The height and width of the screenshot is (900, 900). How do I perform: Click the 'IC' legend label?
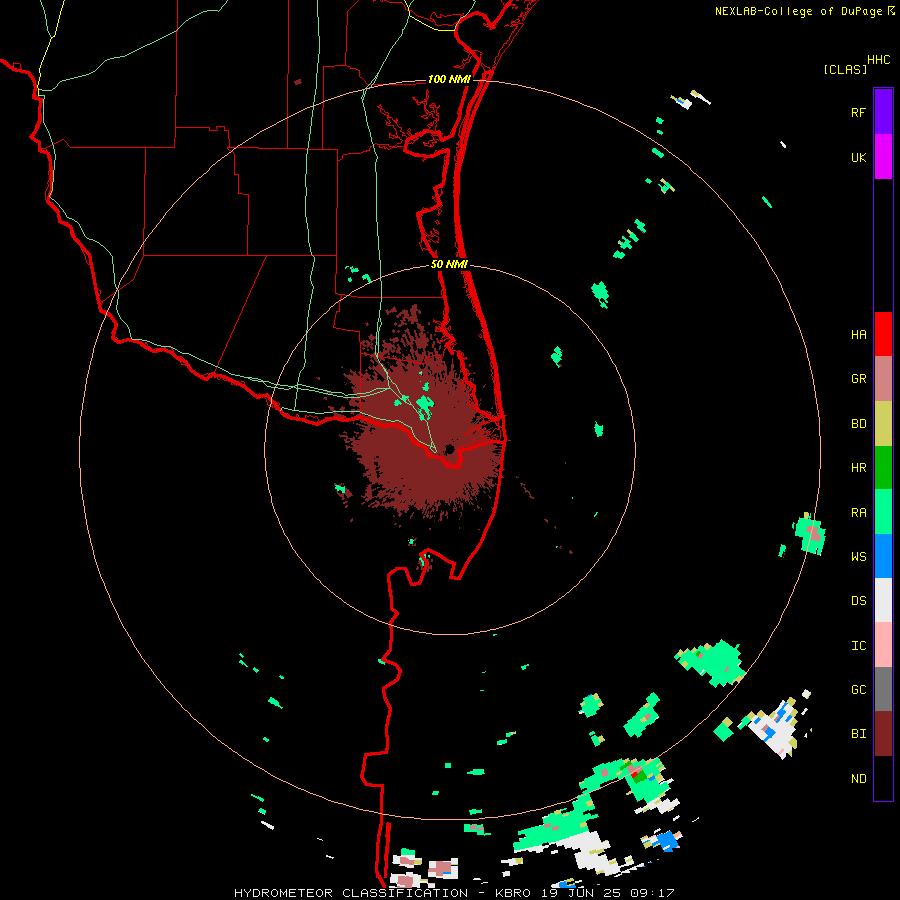[858, 646]
